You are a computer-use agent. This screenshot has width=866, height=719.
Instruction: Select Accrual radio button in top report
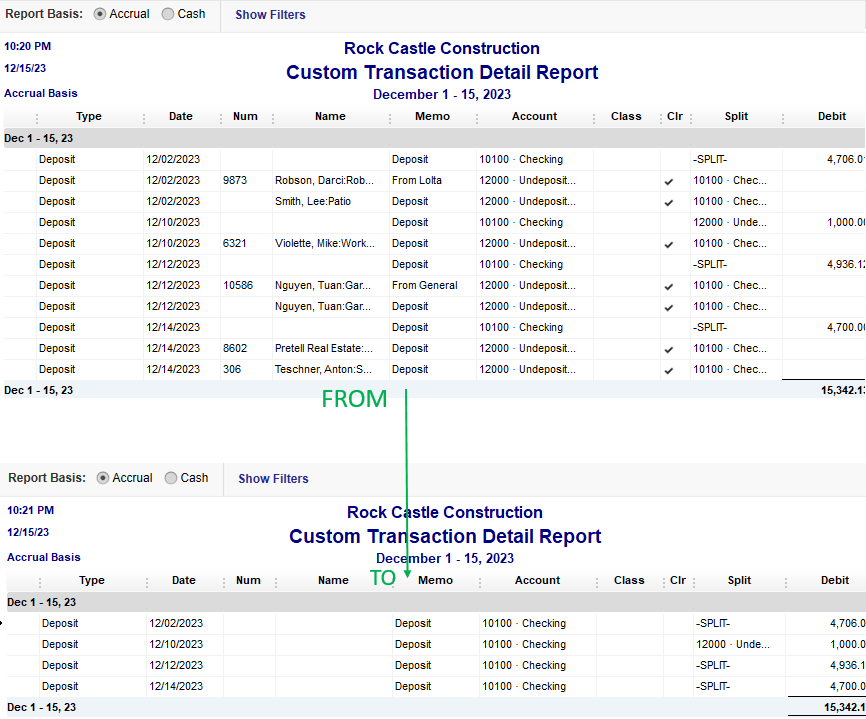[101, 14]
